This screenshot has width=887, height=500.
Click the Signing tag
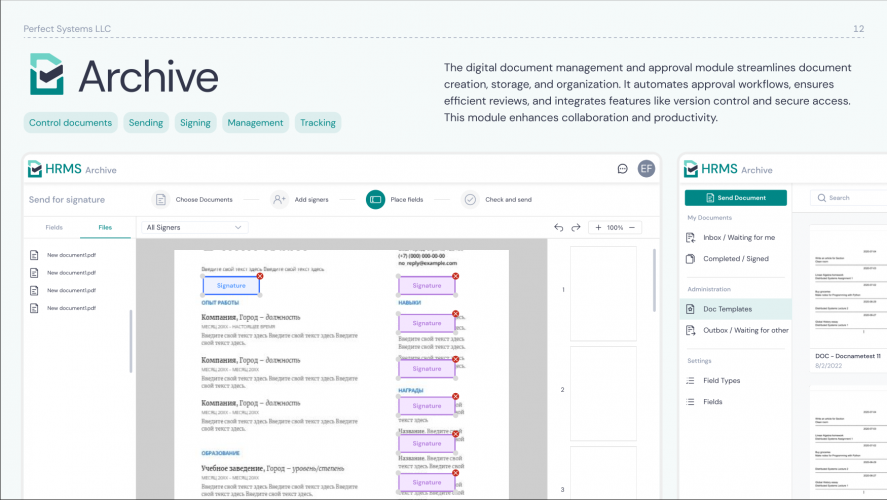(x=195, y=123)
